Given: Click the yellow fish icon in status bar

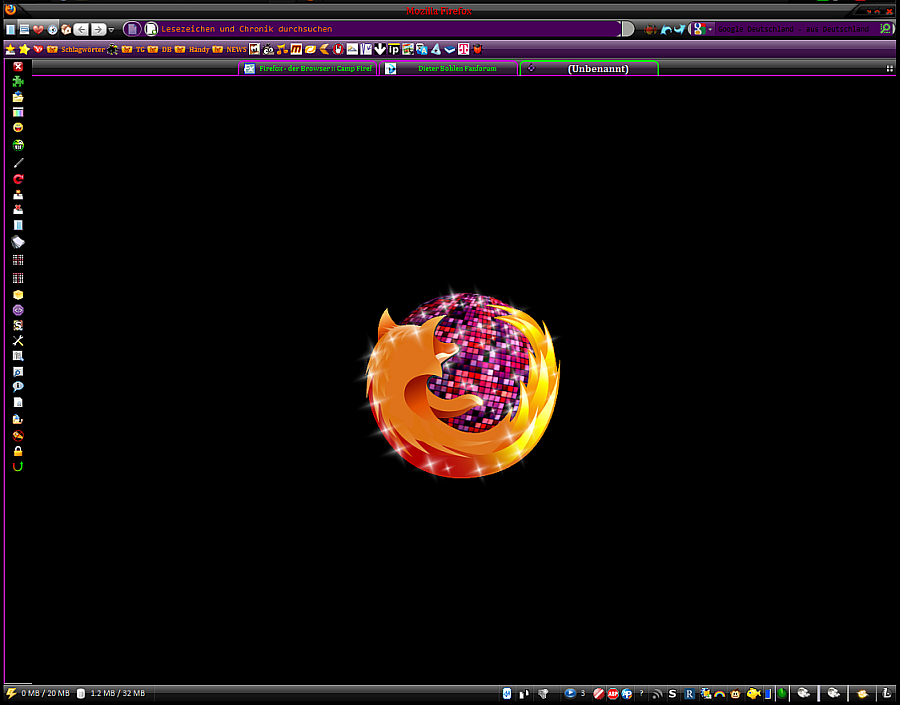Looking at the screenshot, I should (x=753, y=693).
